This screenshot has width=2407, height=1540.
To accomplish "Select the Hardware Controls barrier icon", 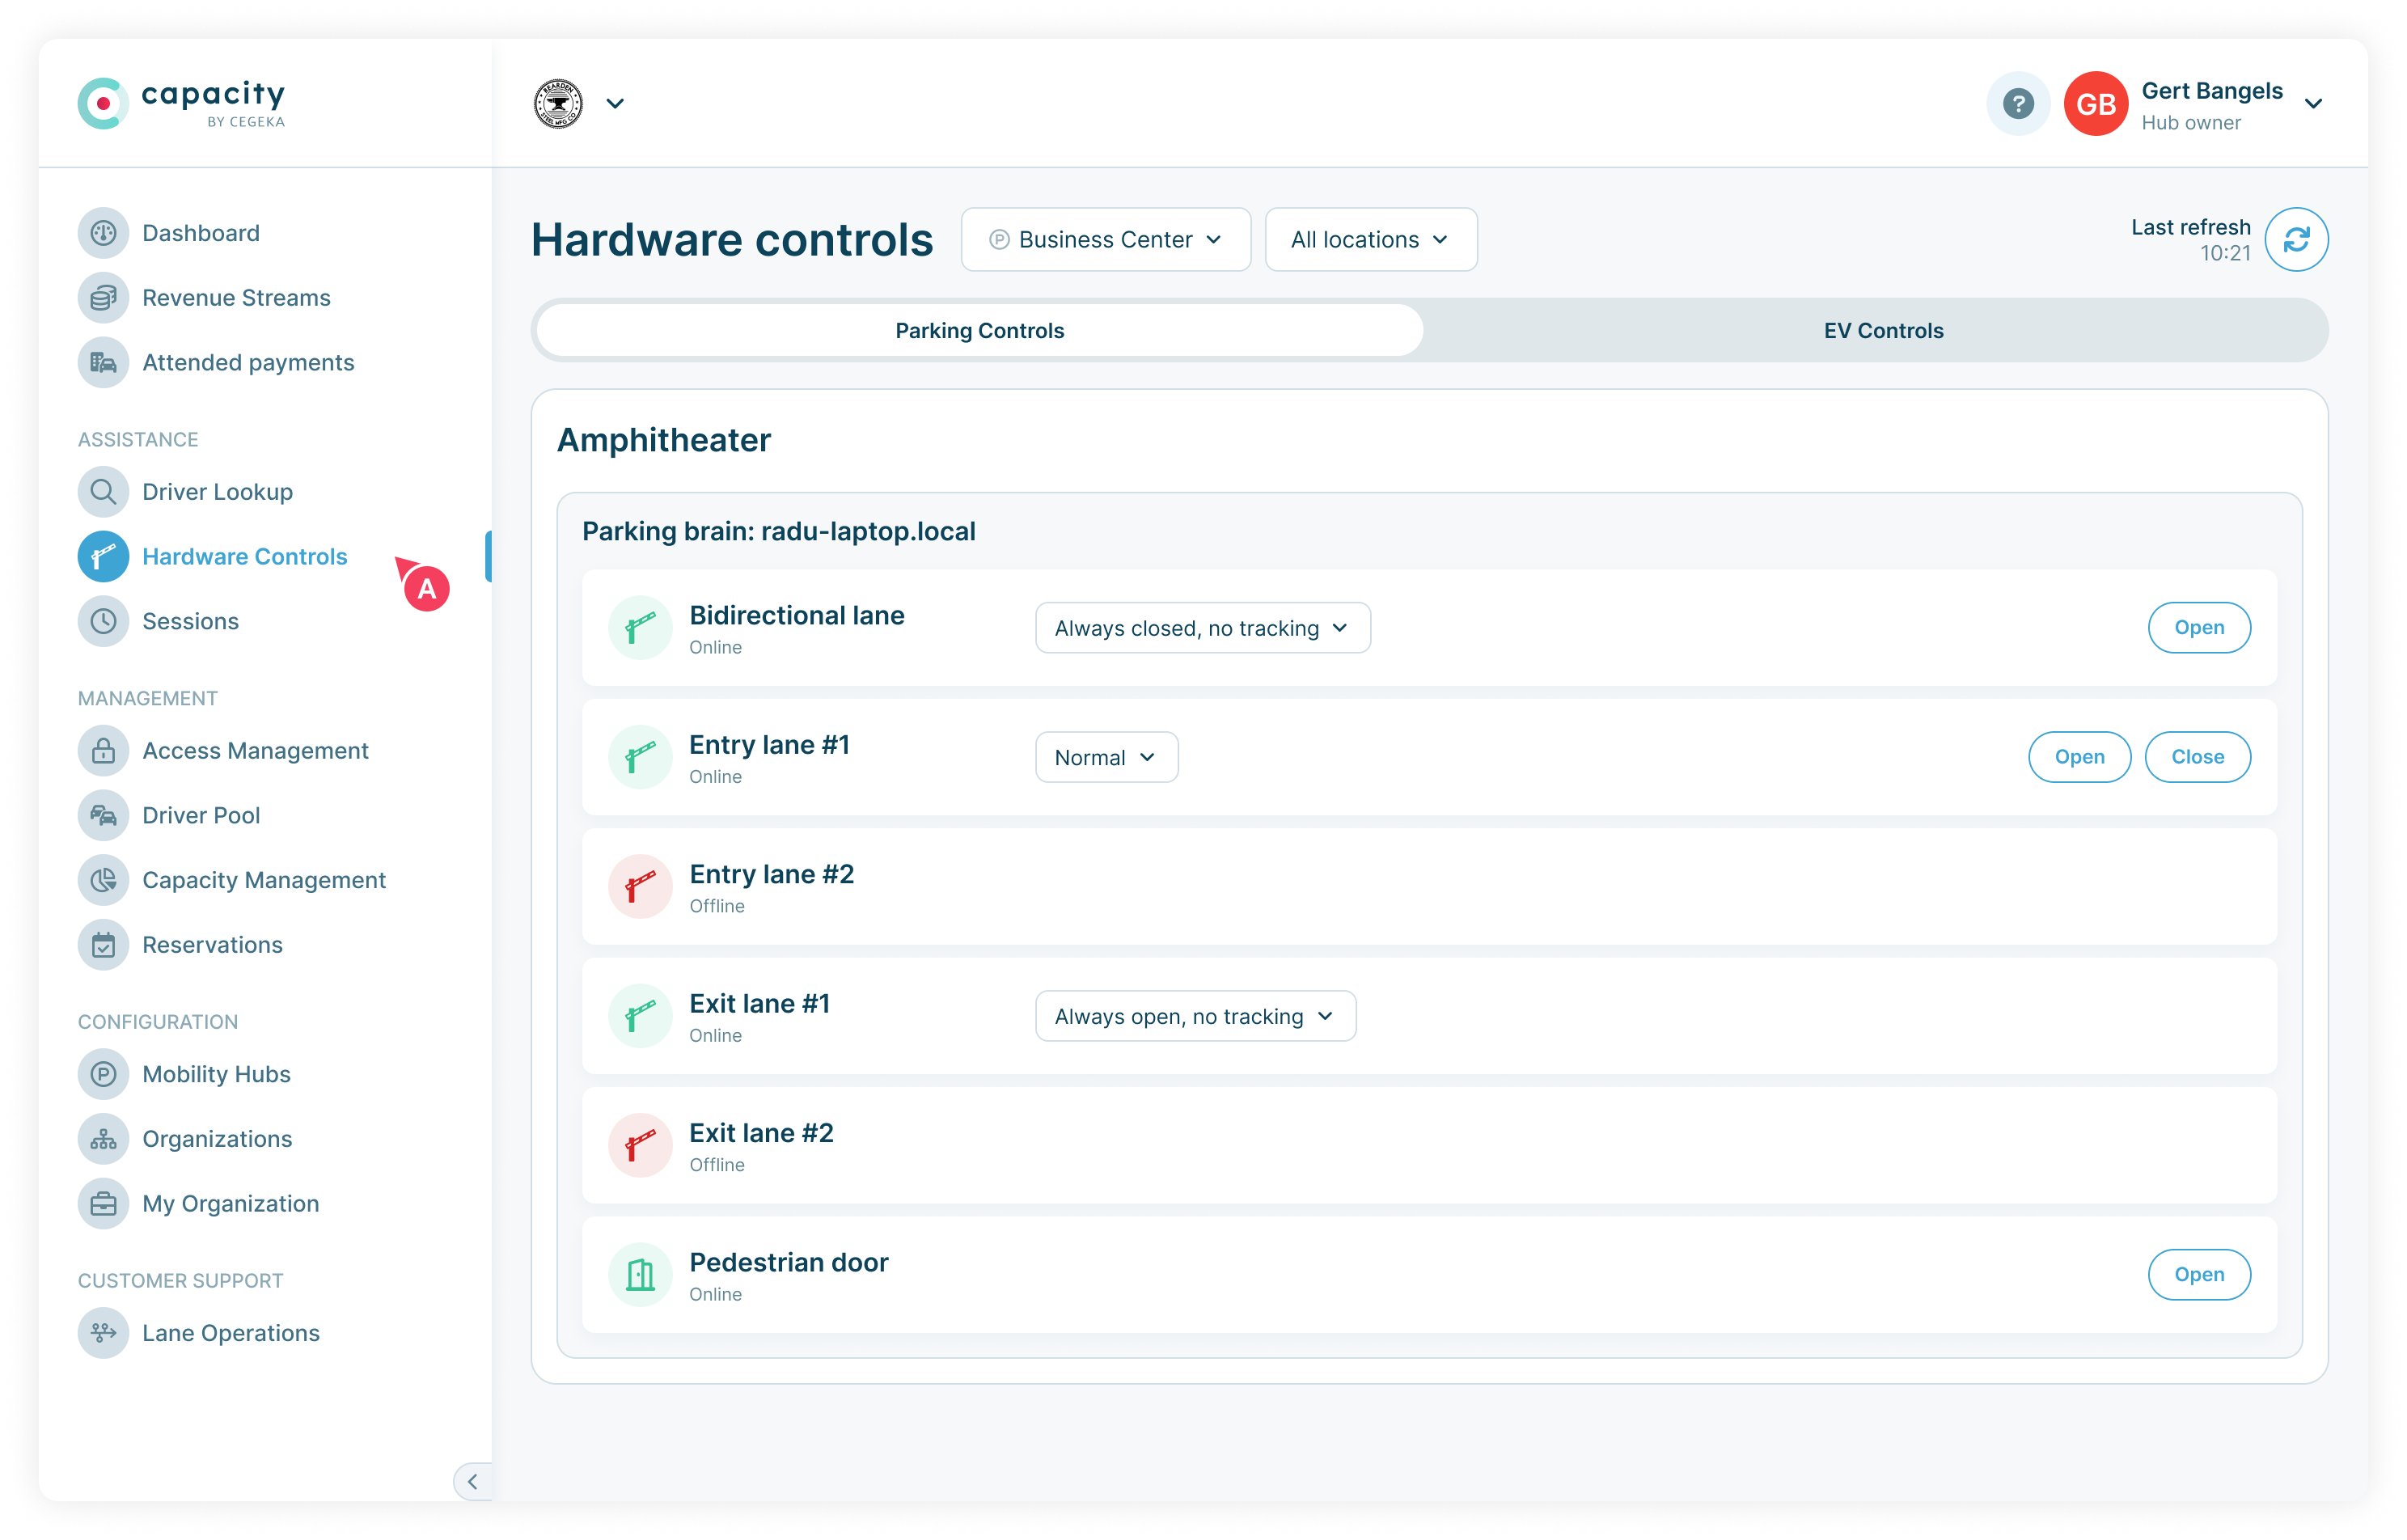I will tap(103, 556).
